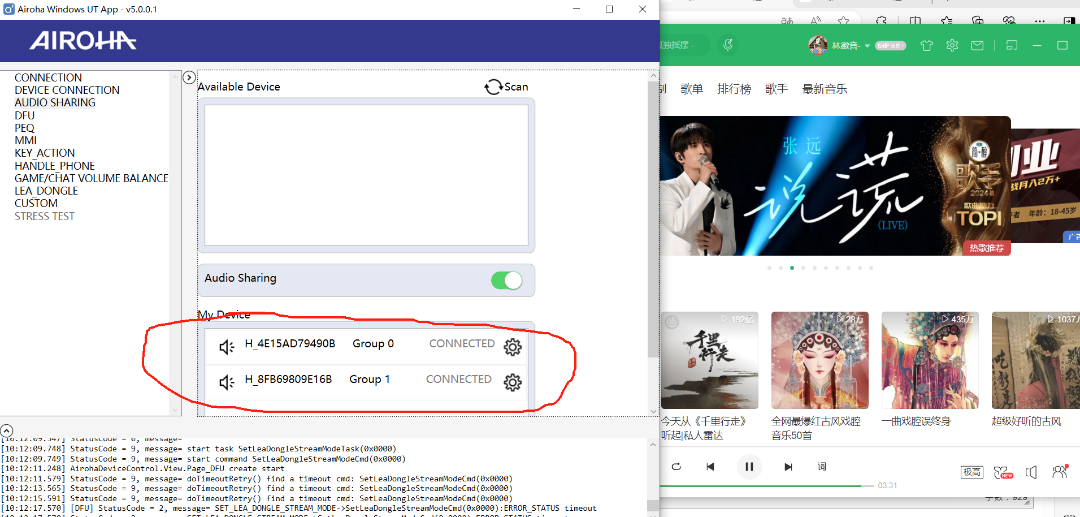Select HANDLE_PHONE in sidebar
Screen dimensions: 1080x517
pos(54,166)
